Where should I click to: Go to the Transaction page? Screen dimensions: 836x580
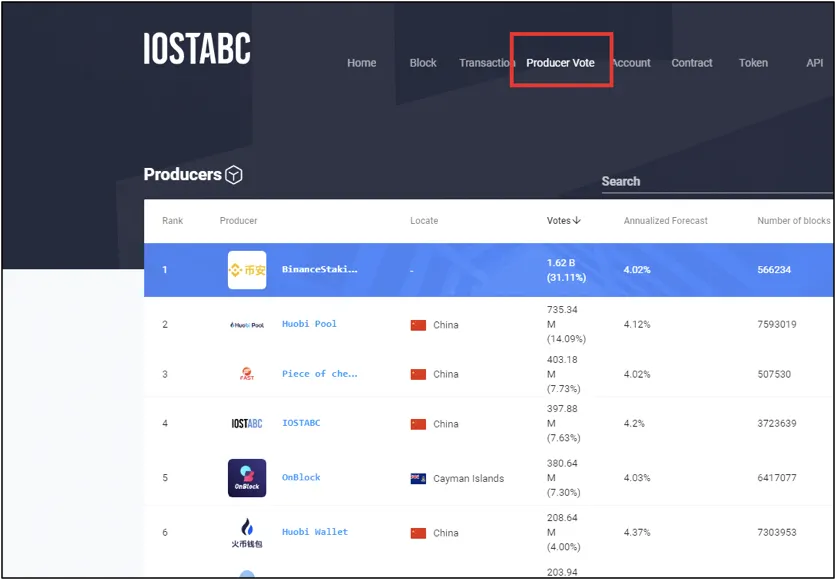coord(487,63)
